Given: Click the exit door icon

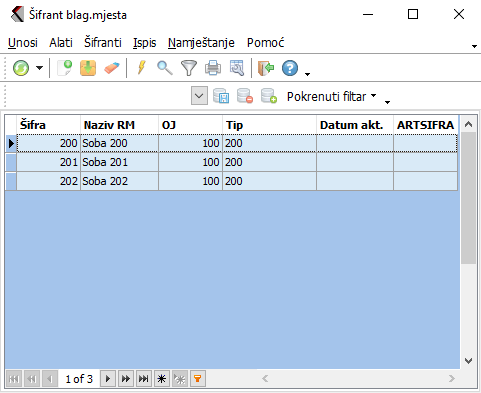Looking at the screenshot, I should [x=266, y=68].
